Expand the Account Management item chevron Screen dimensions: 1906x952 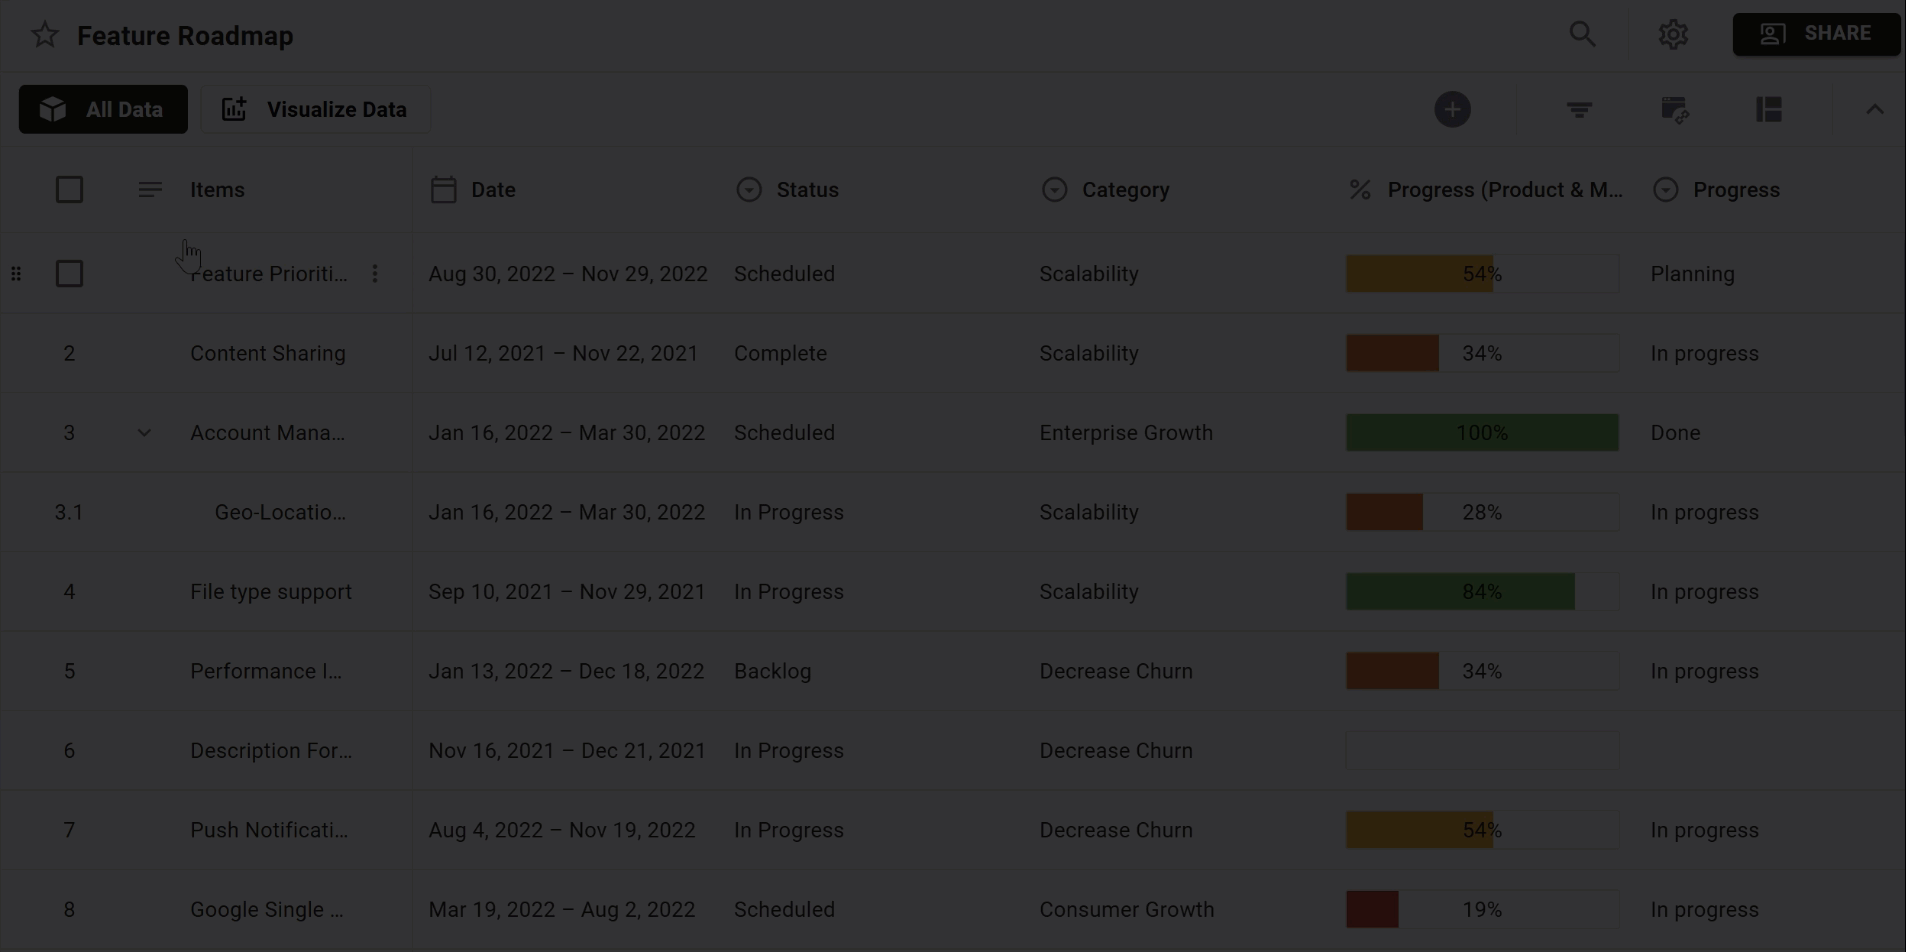pyautogui.click(x=144, y=432)
